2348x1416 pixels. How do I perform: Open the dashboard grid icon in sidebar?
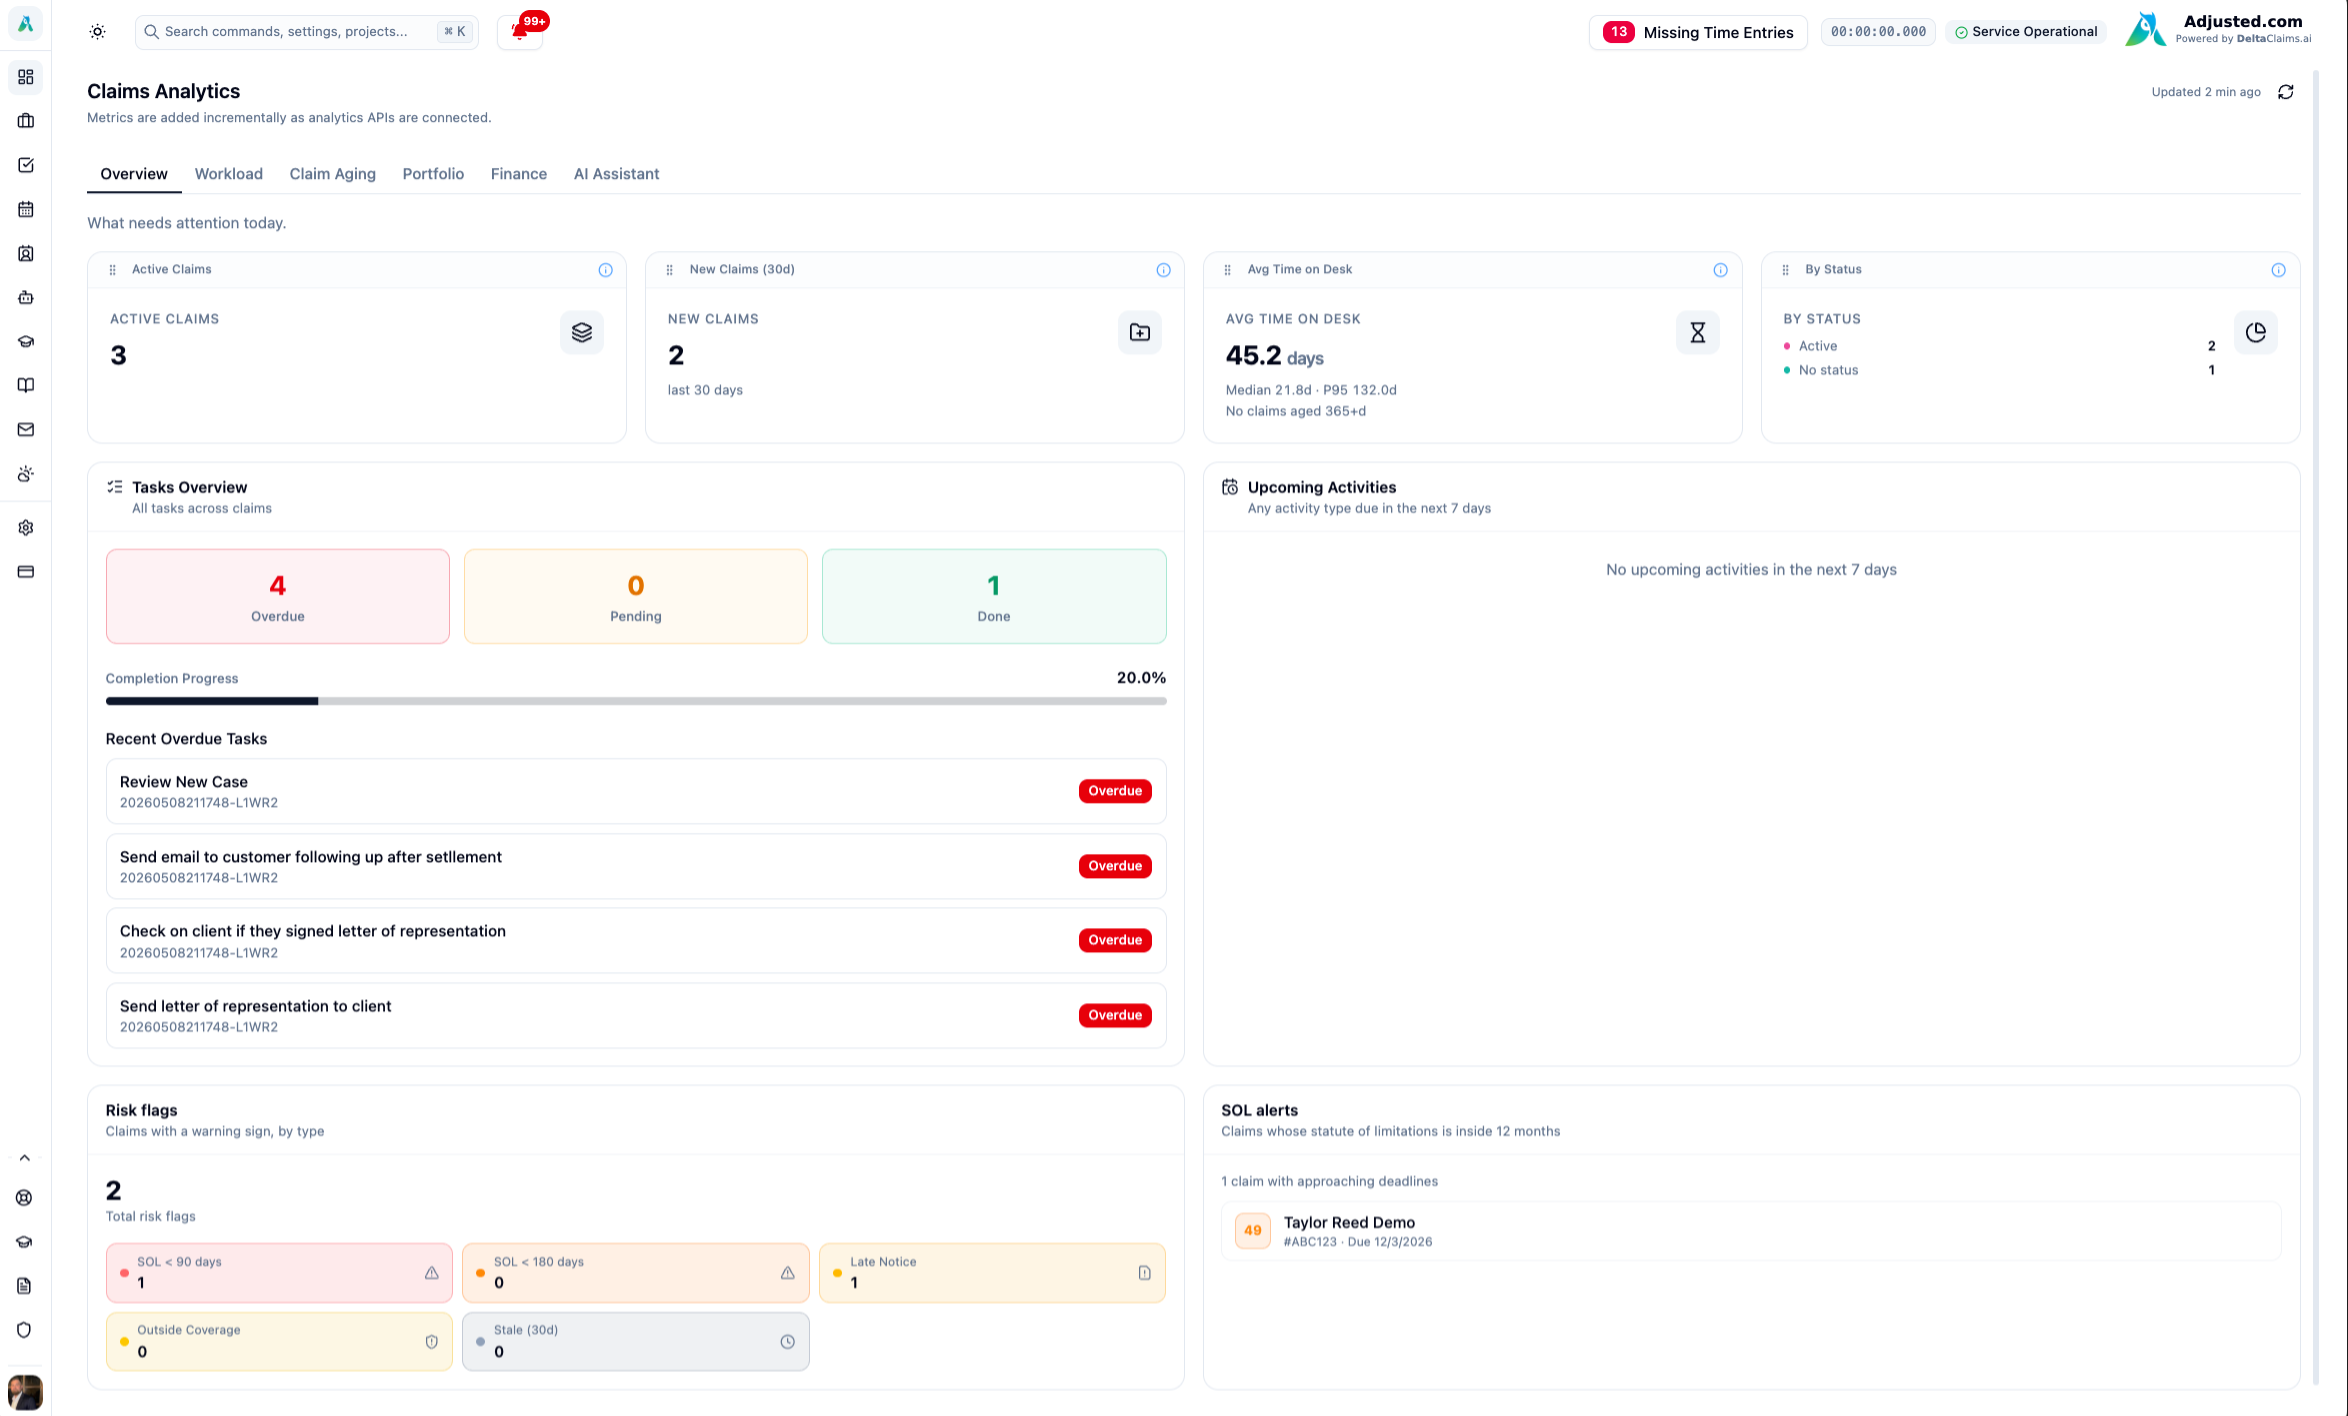[x=26, y=77]
